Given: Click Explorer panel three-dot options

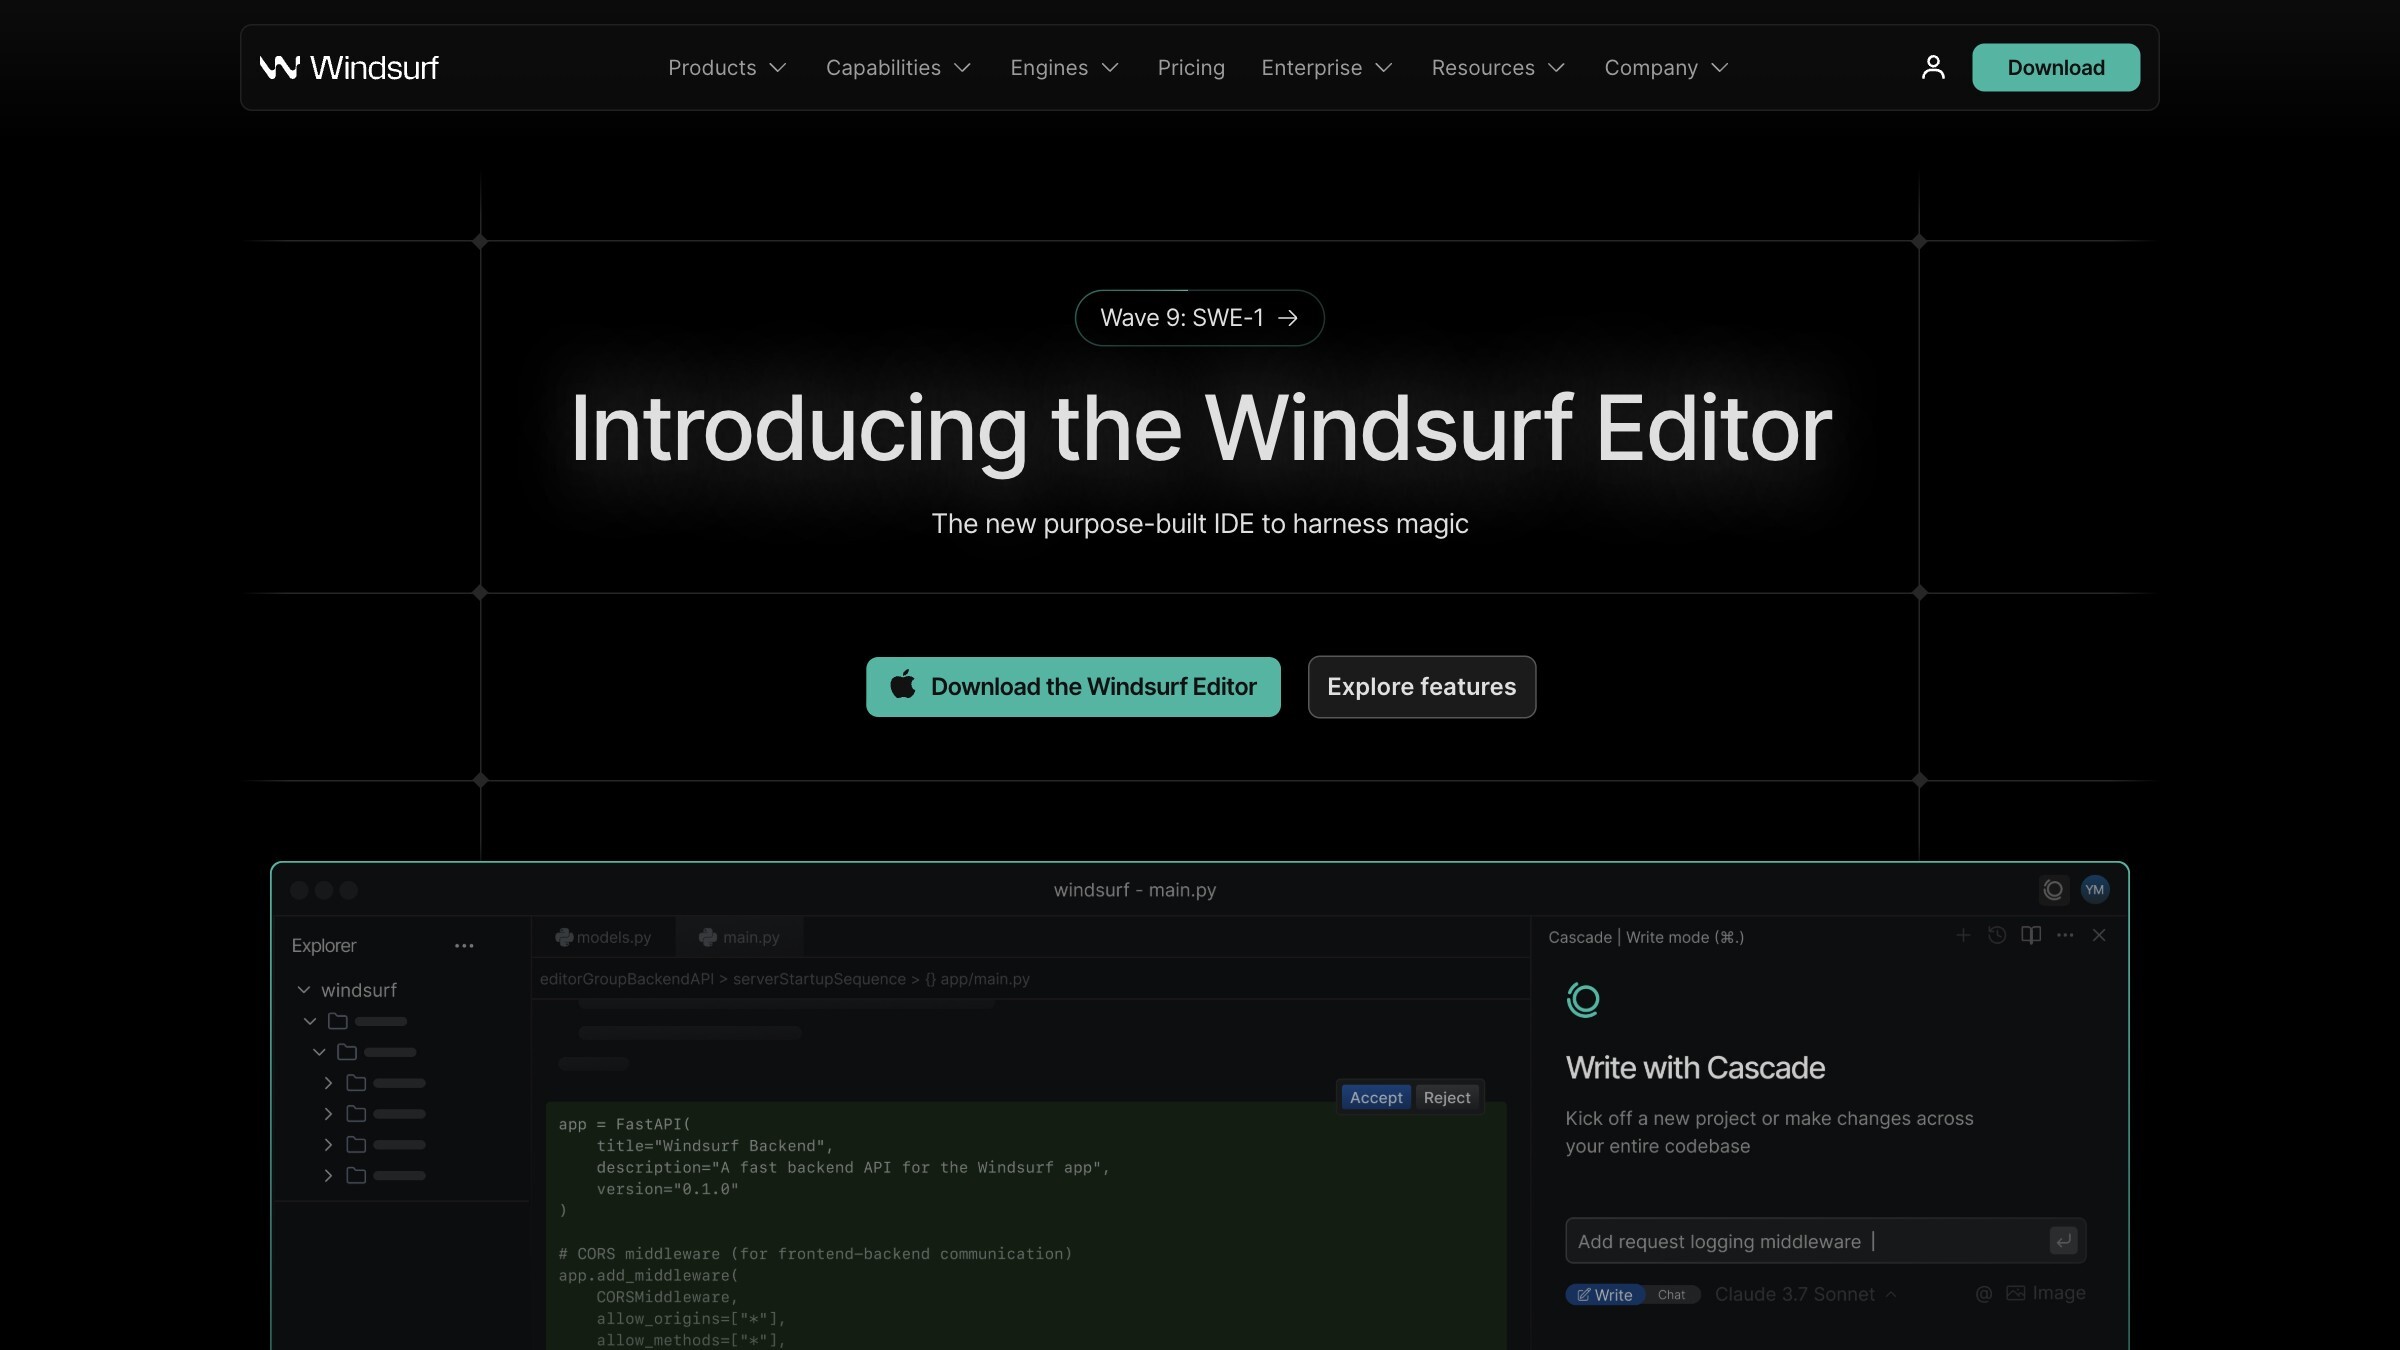Looking at the screenshot, I should pos(464,945).
